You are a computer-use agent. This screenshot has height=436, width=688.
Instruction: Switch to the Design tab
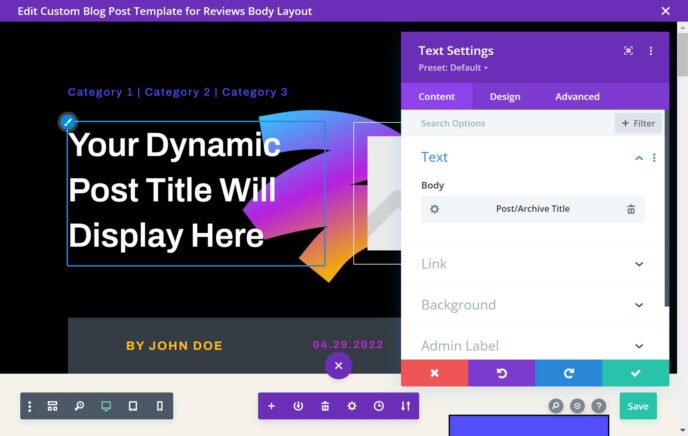tap(505, 96)
